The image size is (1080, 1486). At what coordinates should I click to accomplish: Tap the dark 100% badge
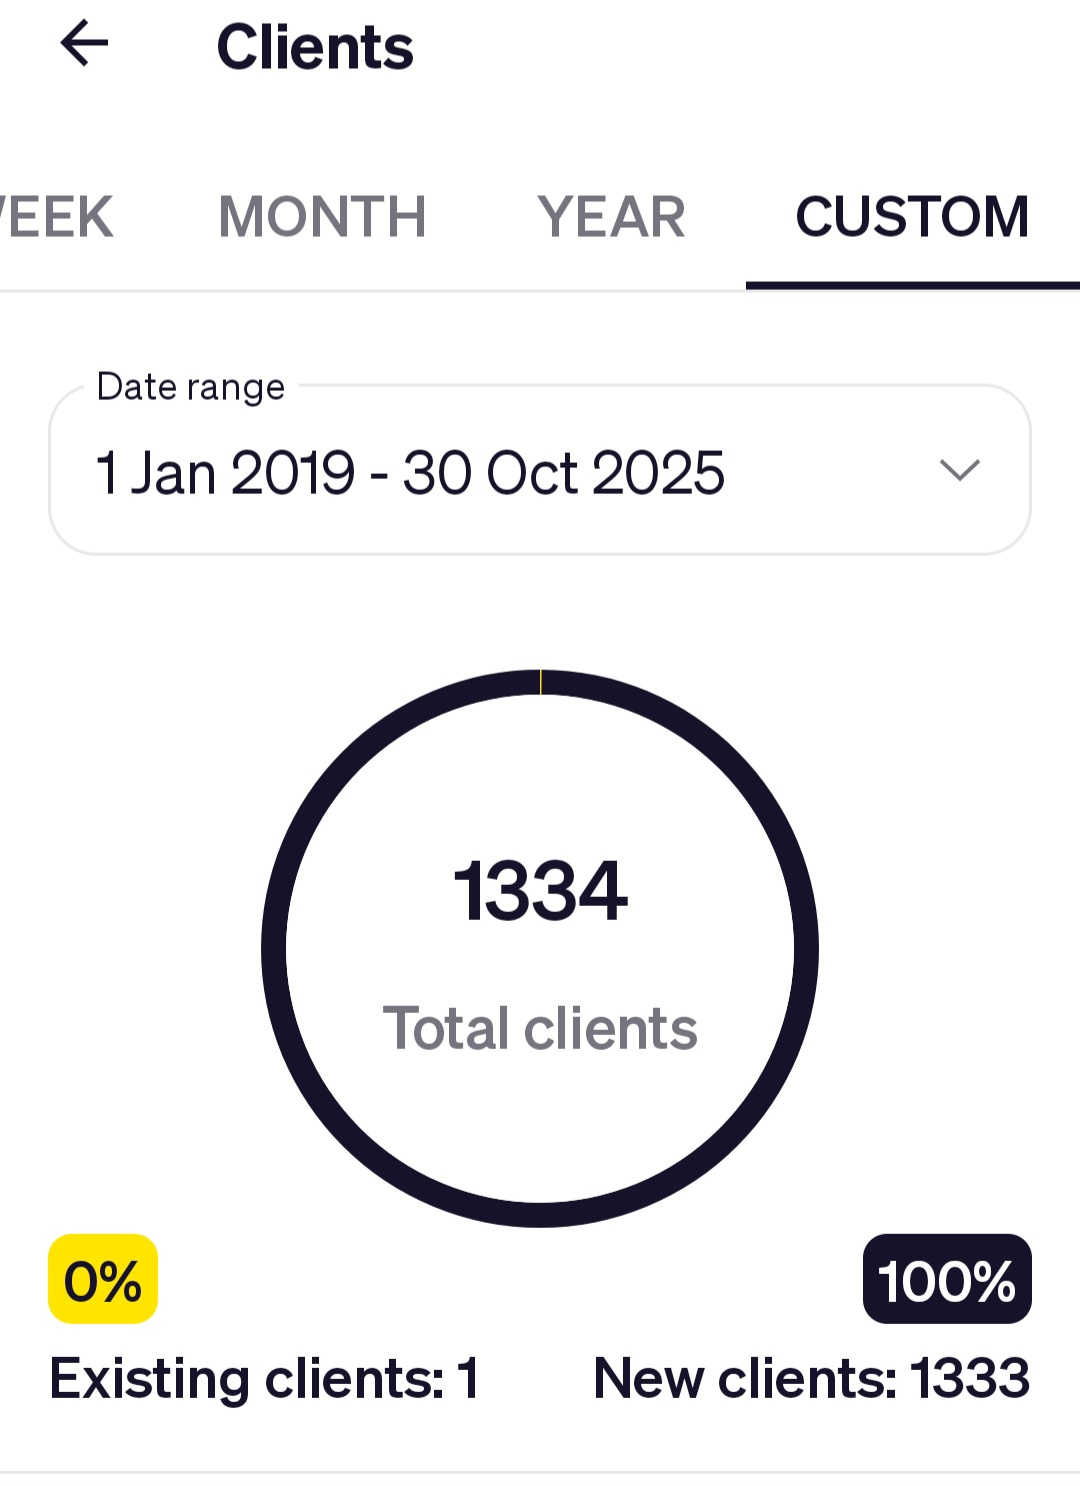(946, 1279)
